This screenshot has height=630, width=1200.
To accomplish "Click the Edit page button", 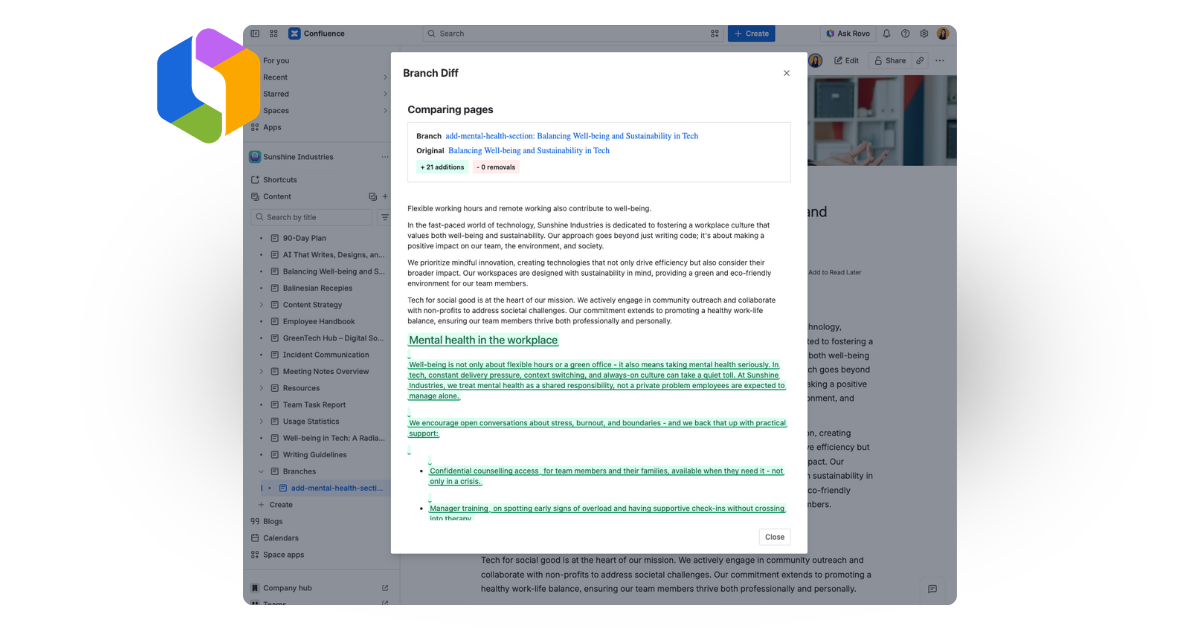I will tap(846, 60).
